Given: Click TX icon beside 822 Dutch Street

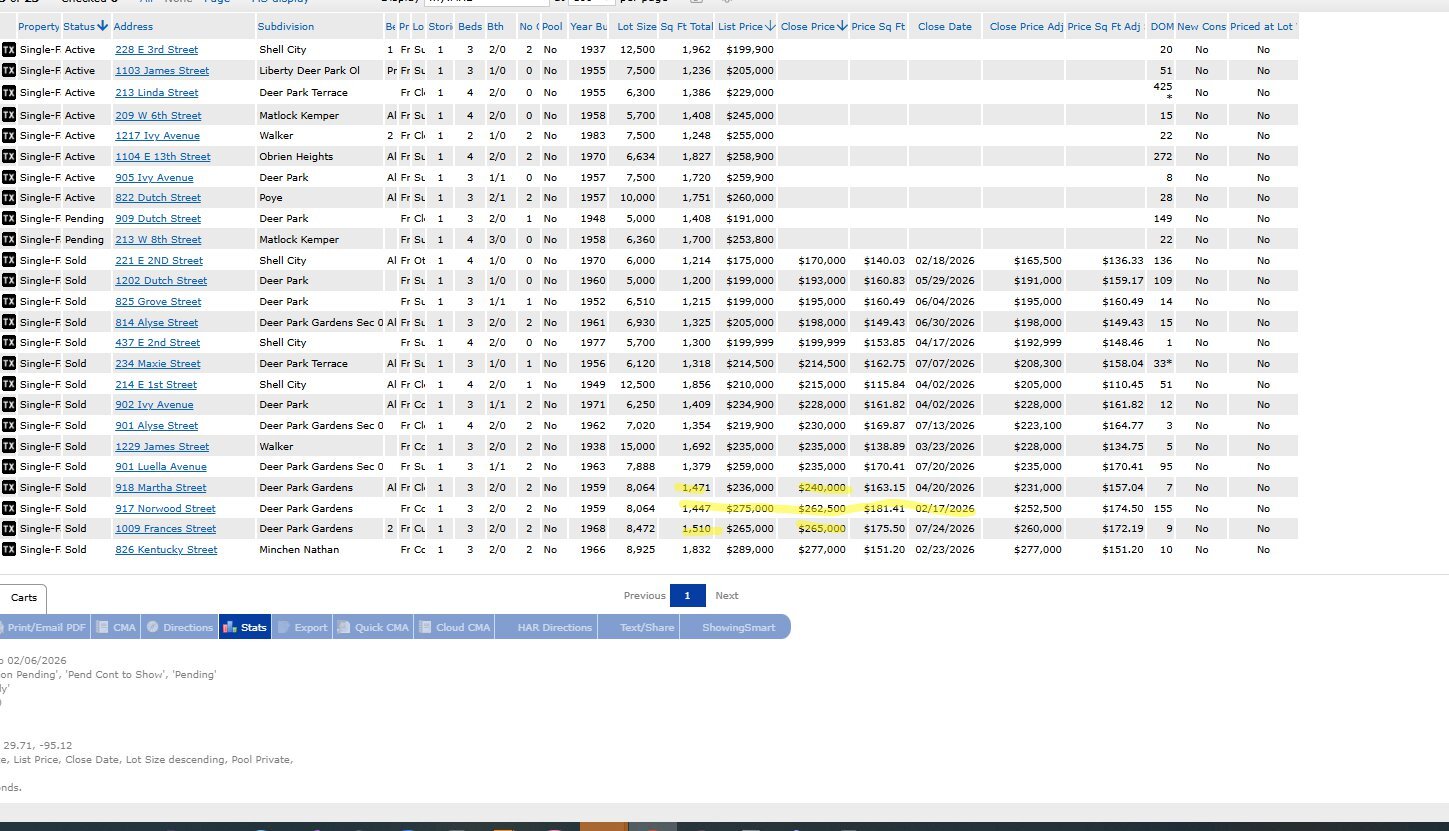Looking at the screenshot, I should pyautogui.click(x=9, y=197).
